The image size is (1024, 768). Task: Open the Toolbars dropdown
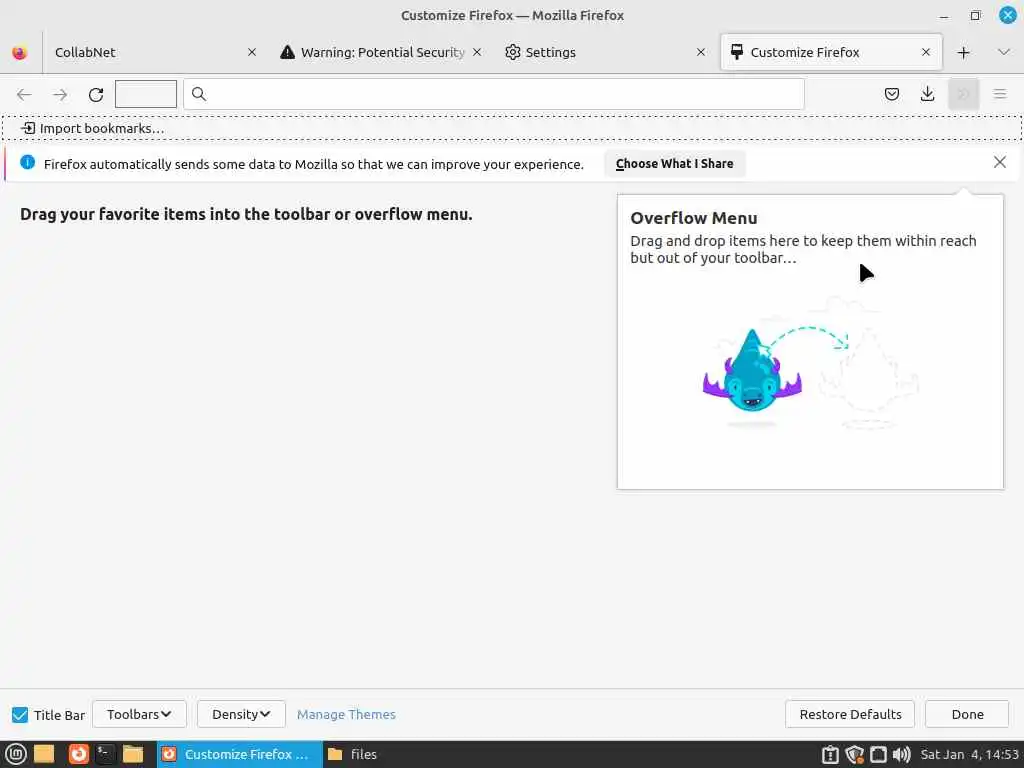[x=139, y=714]
